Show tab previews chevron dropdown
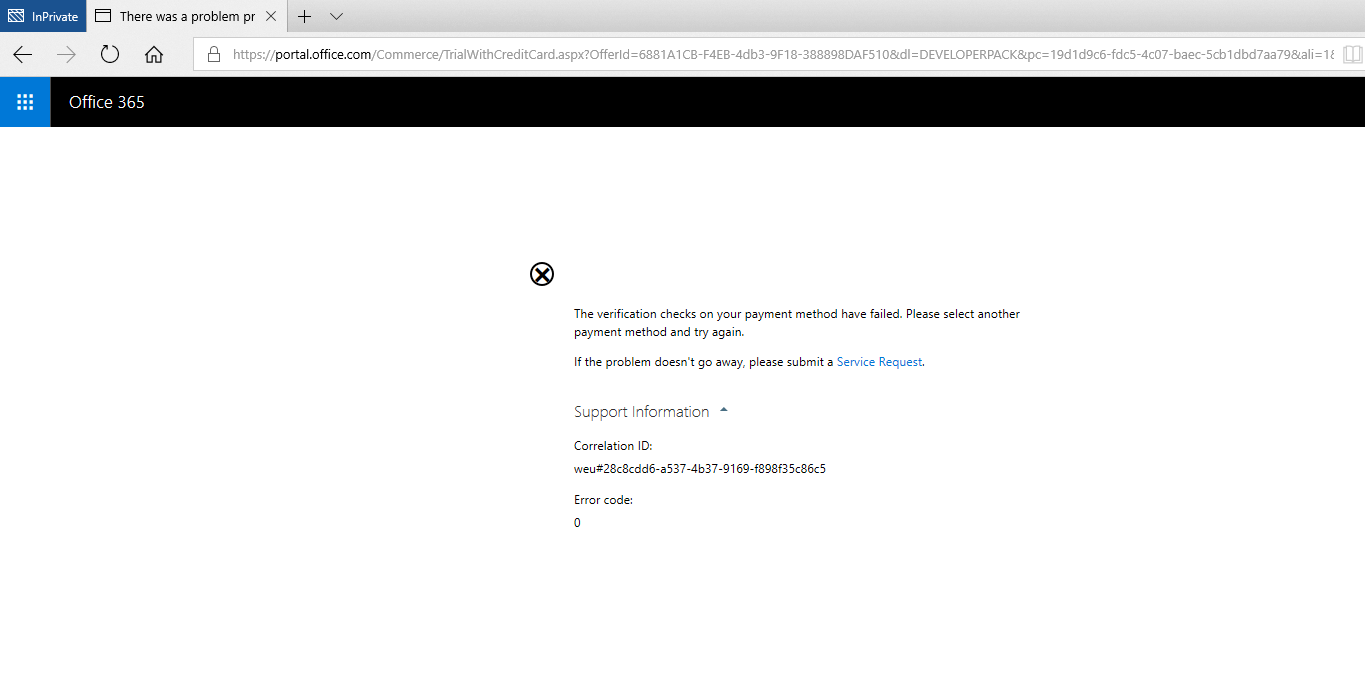 click(336, 16)
